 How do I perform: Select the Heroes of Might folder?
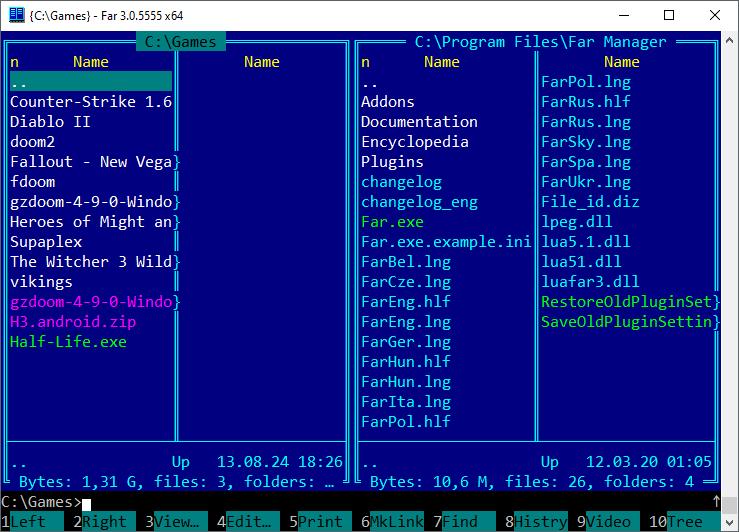[x=91, y=221]
